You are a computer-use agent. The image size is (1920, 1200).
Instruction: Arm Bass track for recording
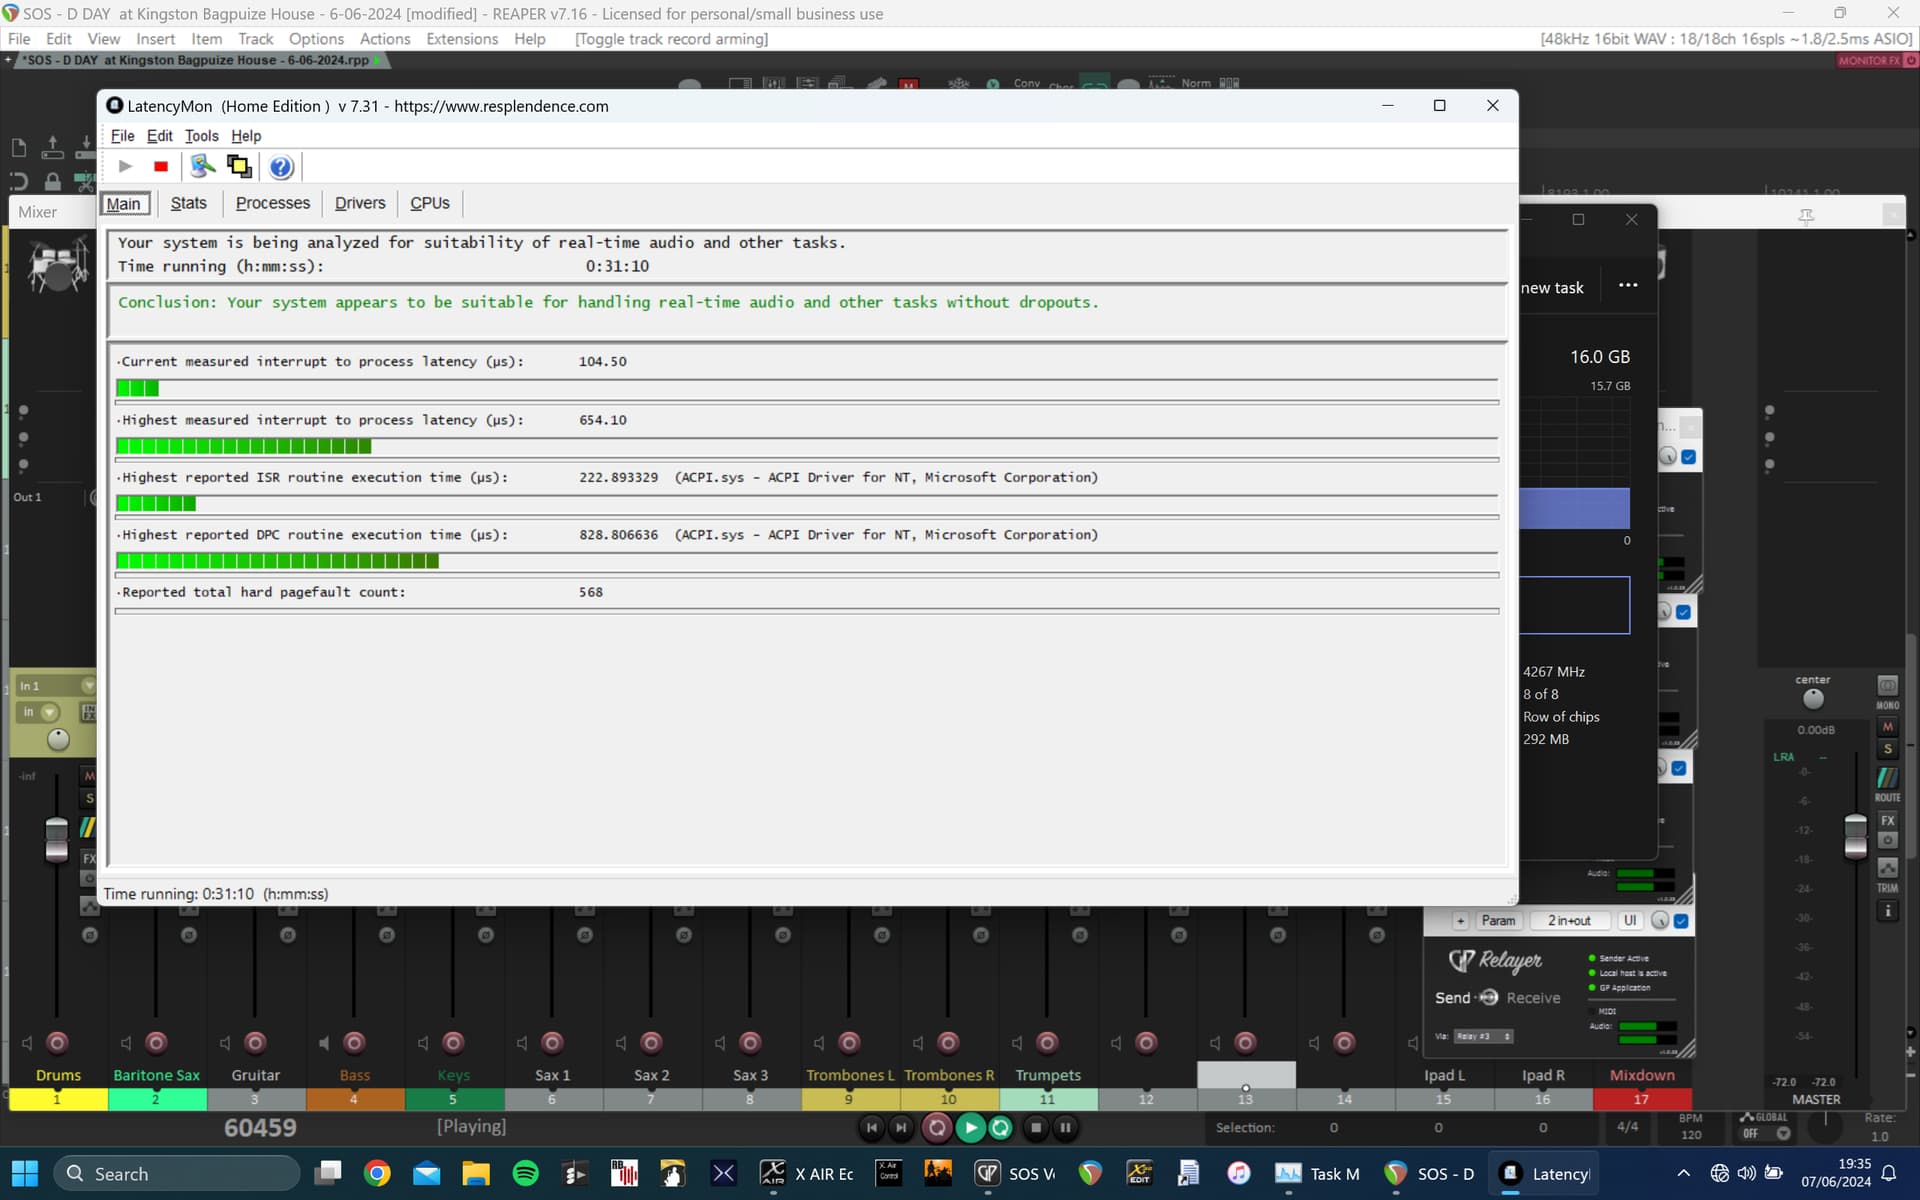[354, 1043]
